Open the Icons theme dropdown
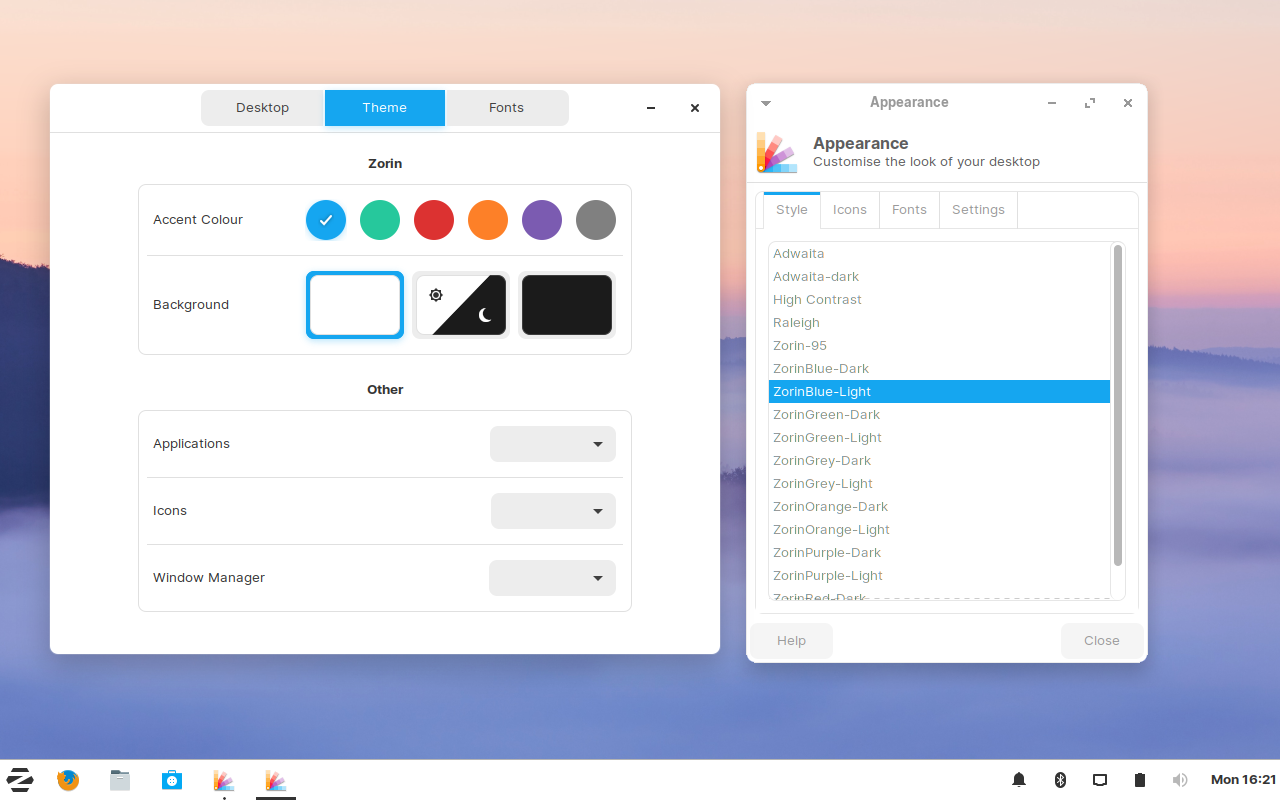This screenshot has height=800, width=1280. tap(553, 511)
